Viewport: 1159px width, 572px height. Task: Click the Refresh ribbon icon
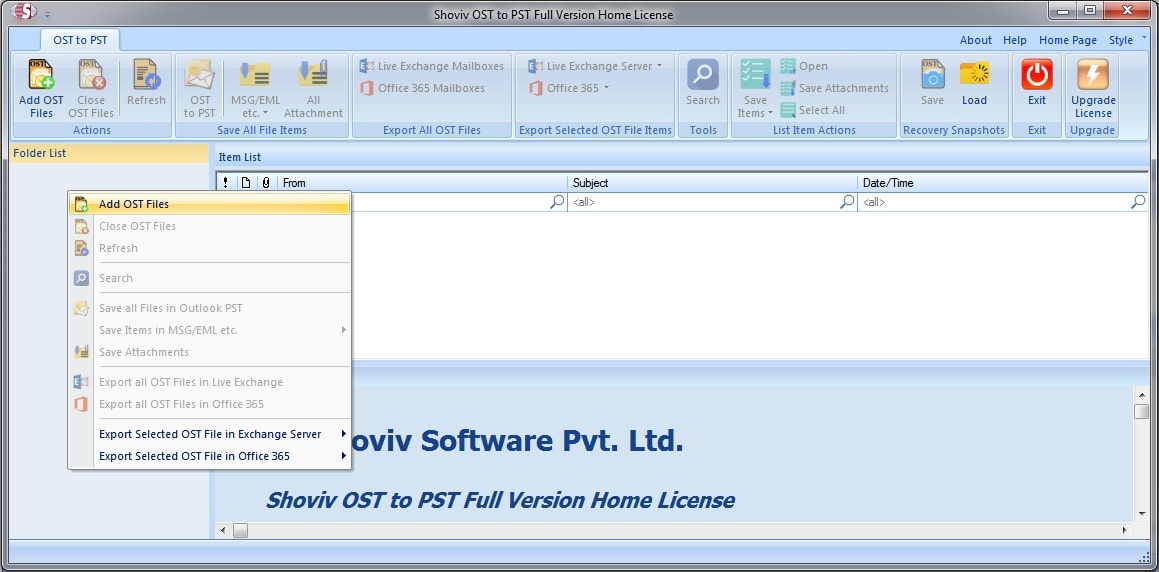pyautogui.click(x=146, y=76)
